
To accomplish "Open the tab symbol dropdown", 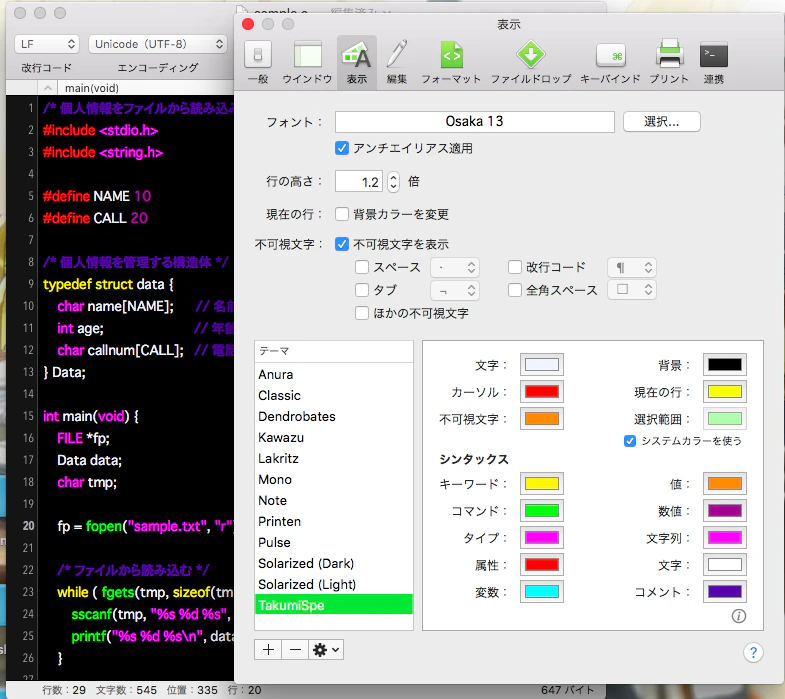I will click(455, 290).
